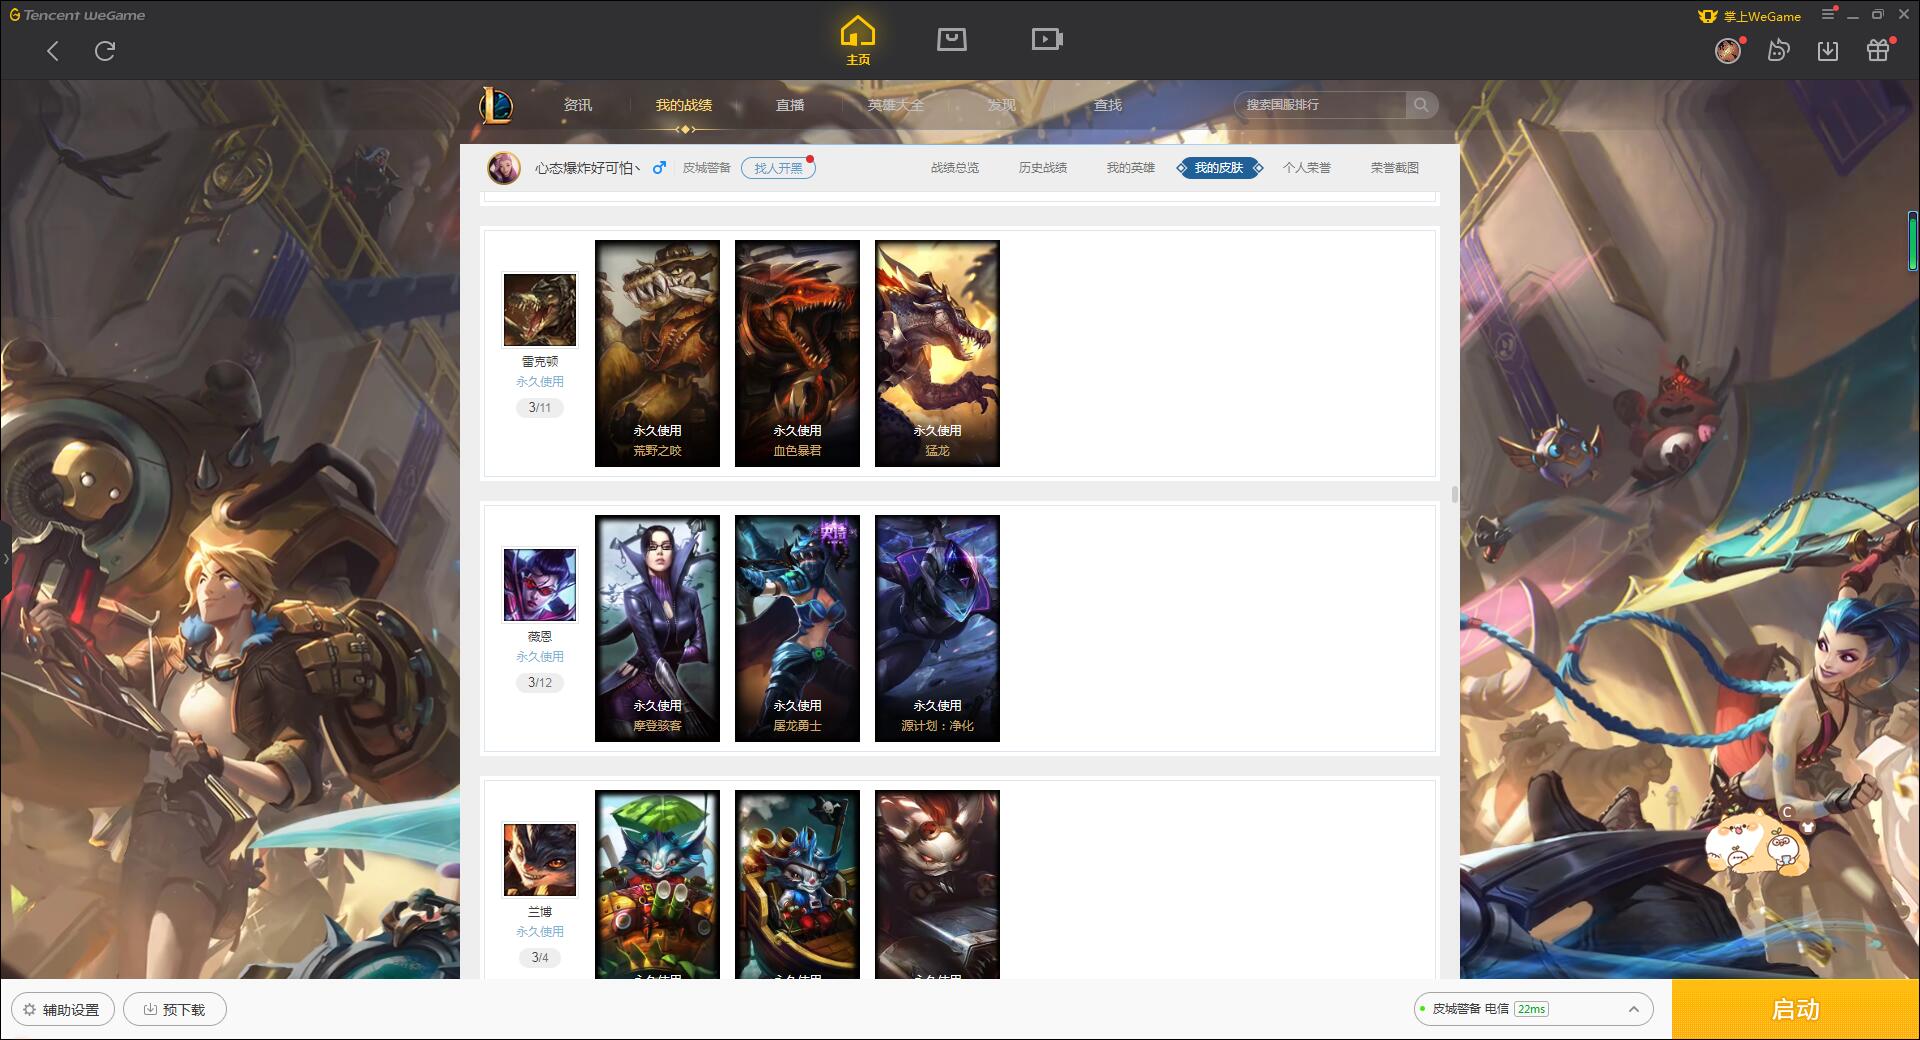Select the 我的皮肤 sub-tab
The width and height of the screenshot is (1920, 1040).
coord(1219,168)
